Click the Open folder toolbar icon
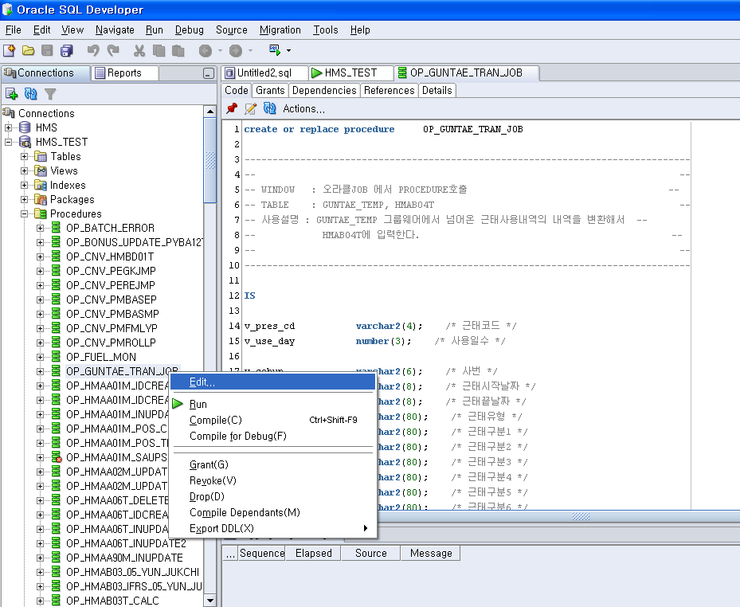 28,50
